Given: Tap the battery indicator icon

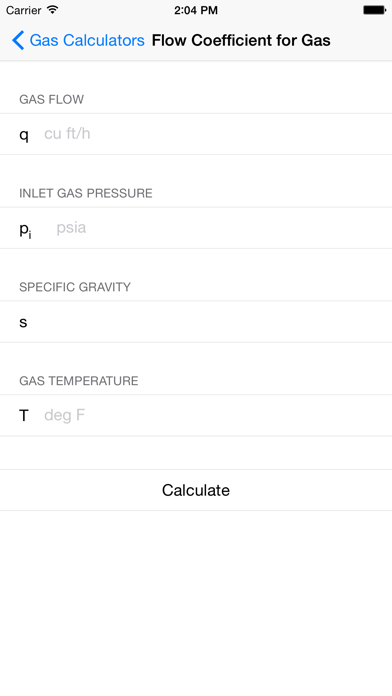Looking at the screenshot, I should (374, 10).
